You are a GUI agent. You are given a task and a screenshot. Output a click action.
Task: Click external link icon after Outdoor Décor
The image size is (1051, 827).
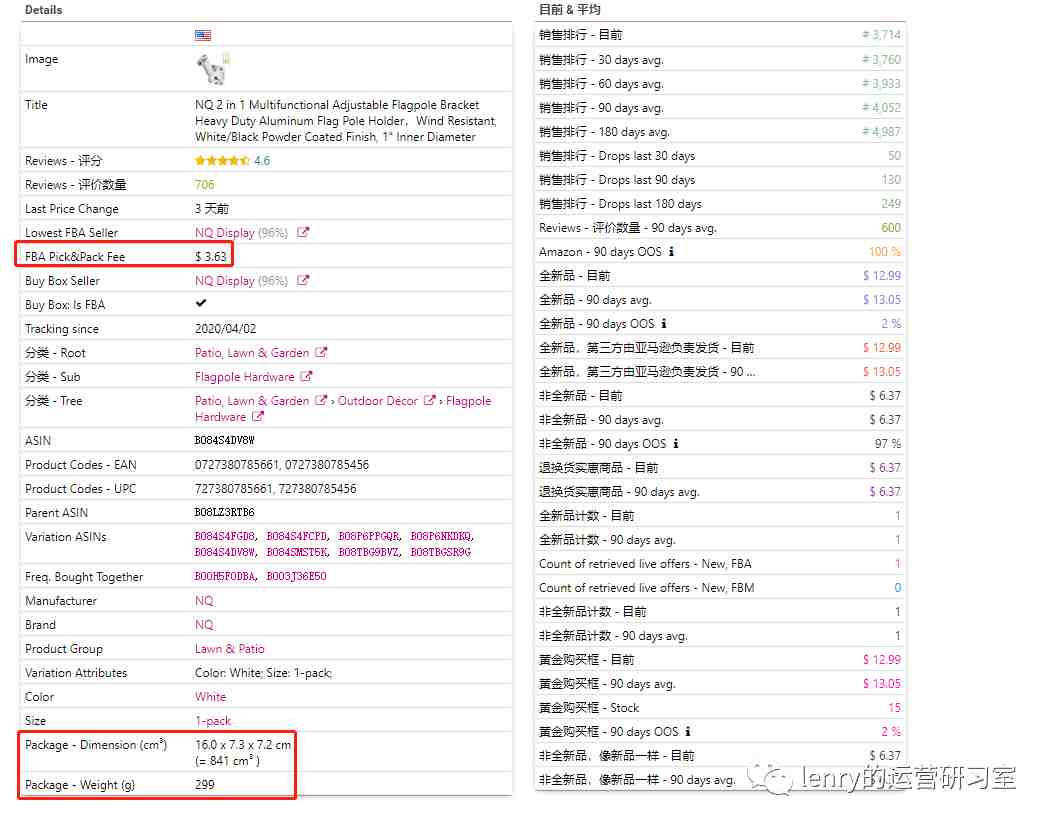[430, 401]
